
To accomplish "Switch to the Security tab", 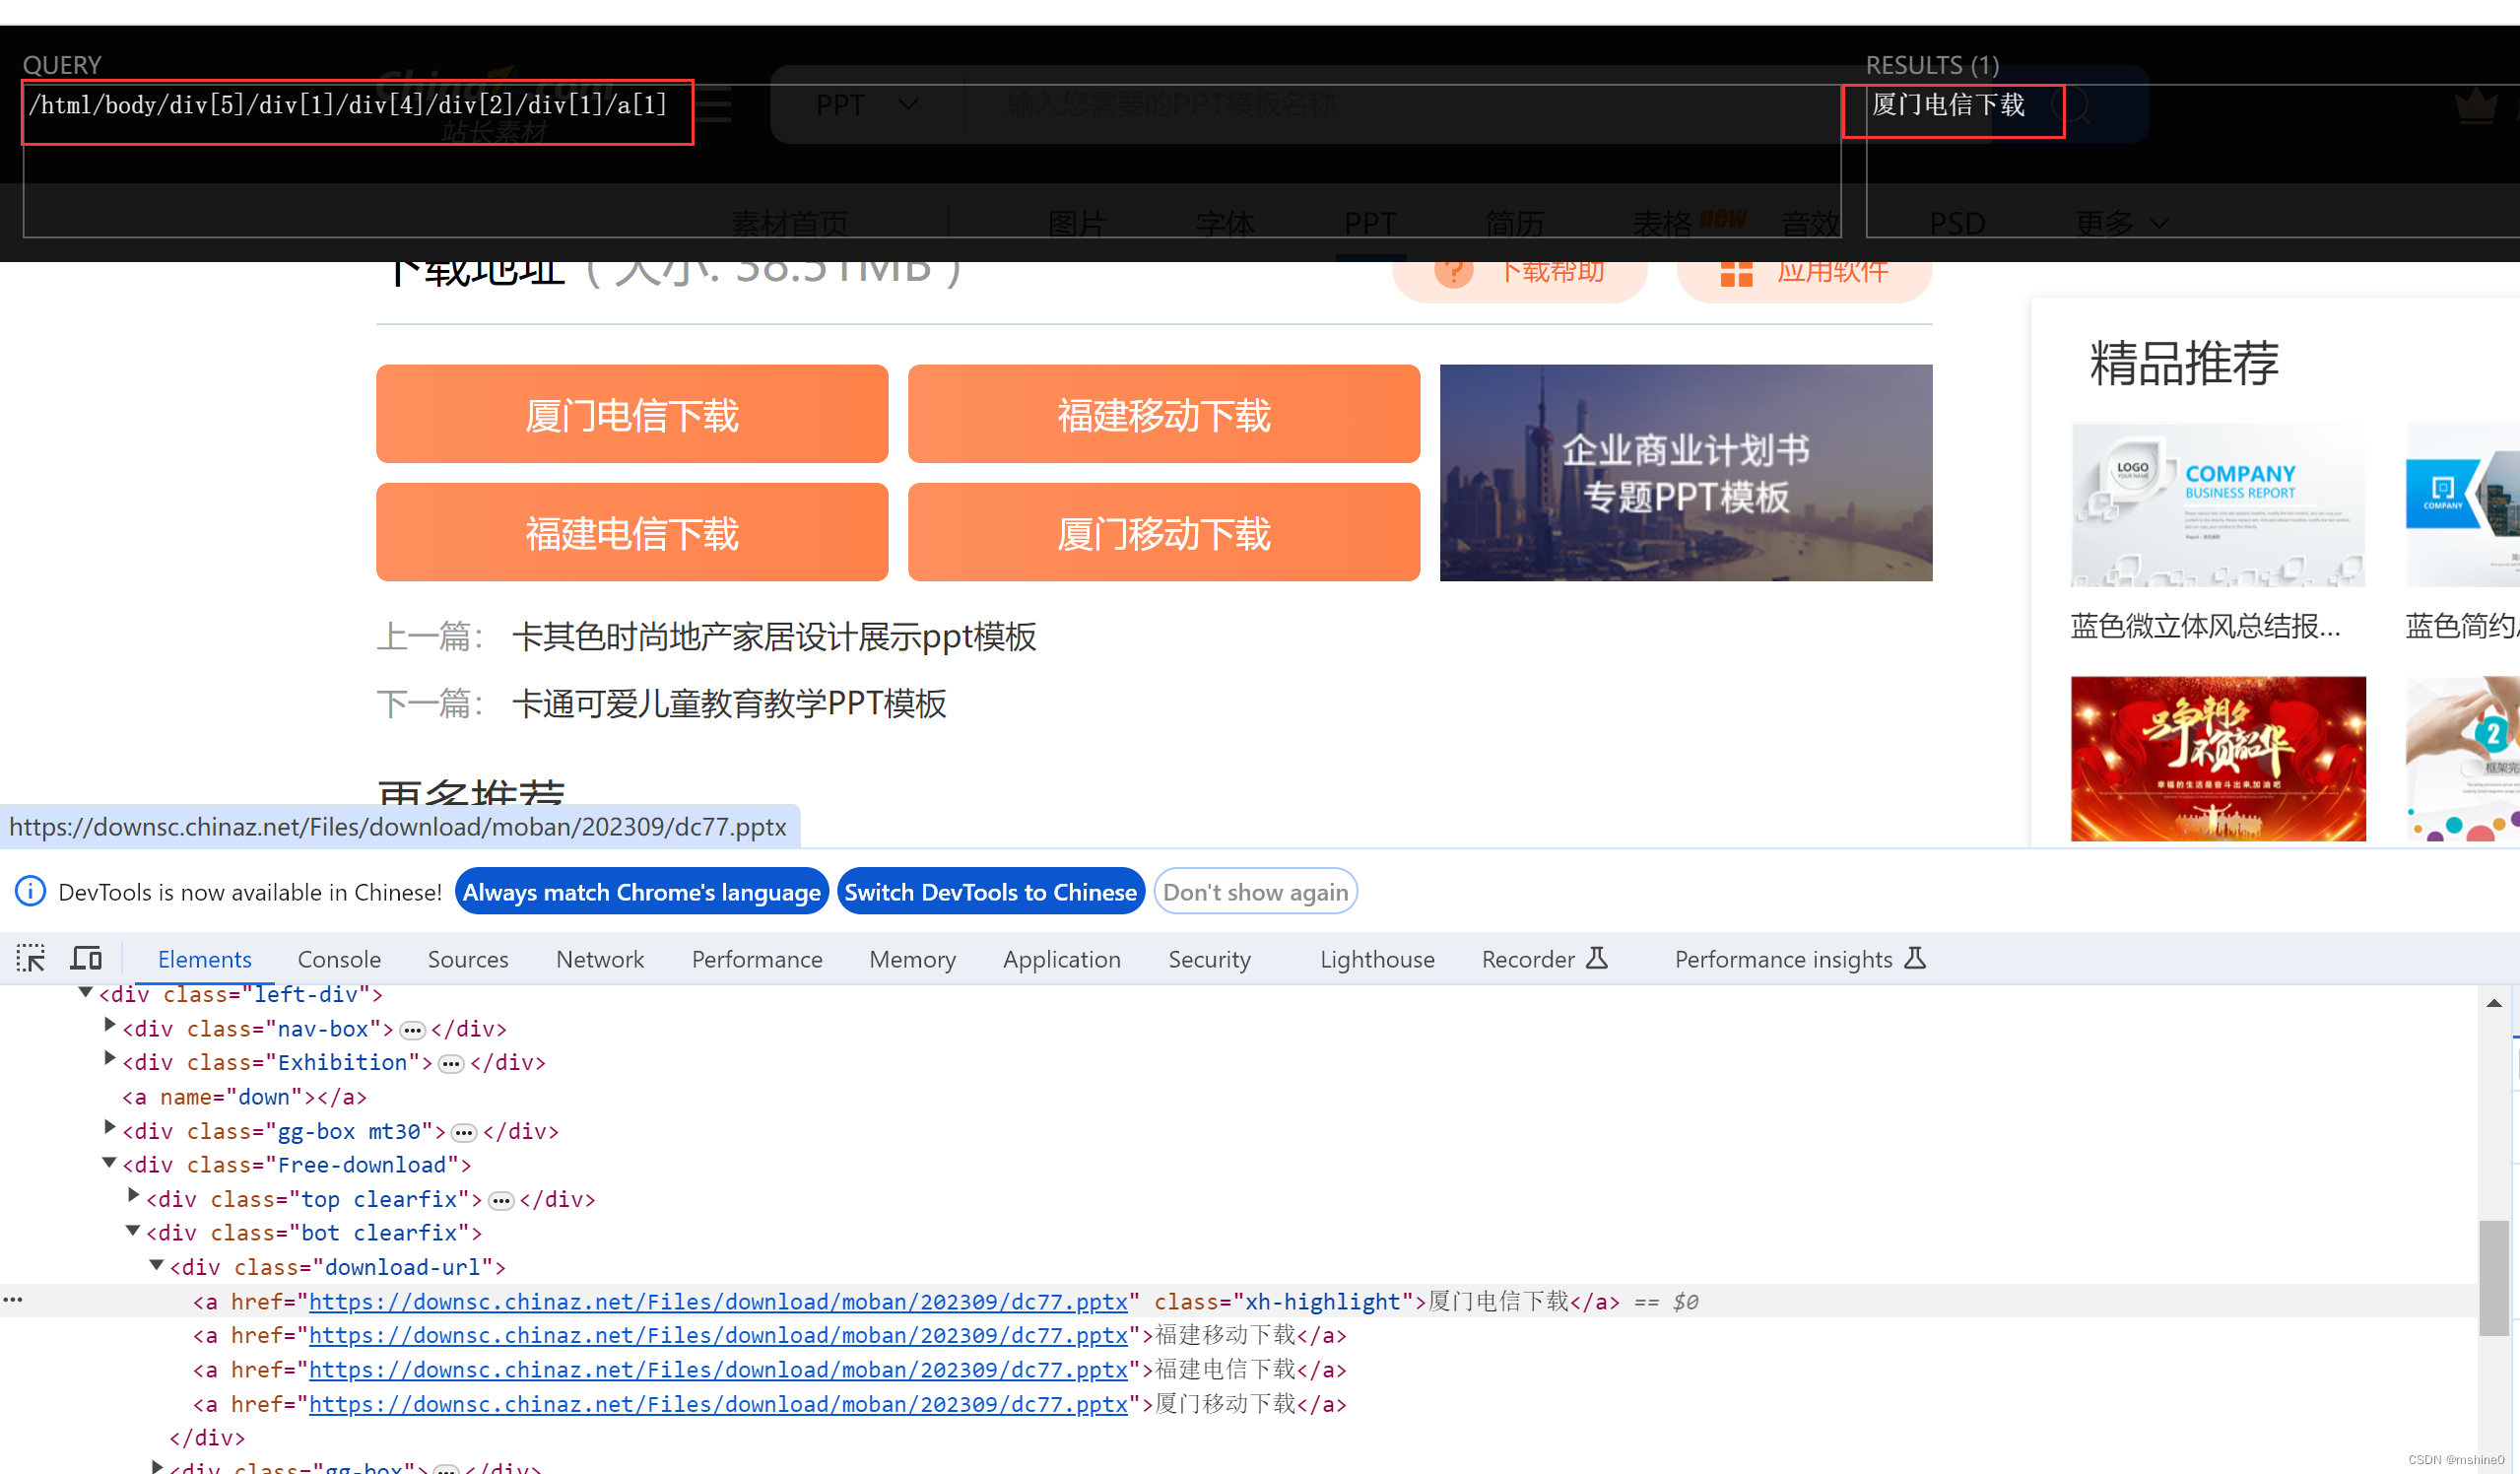I will coord(1209,959).
